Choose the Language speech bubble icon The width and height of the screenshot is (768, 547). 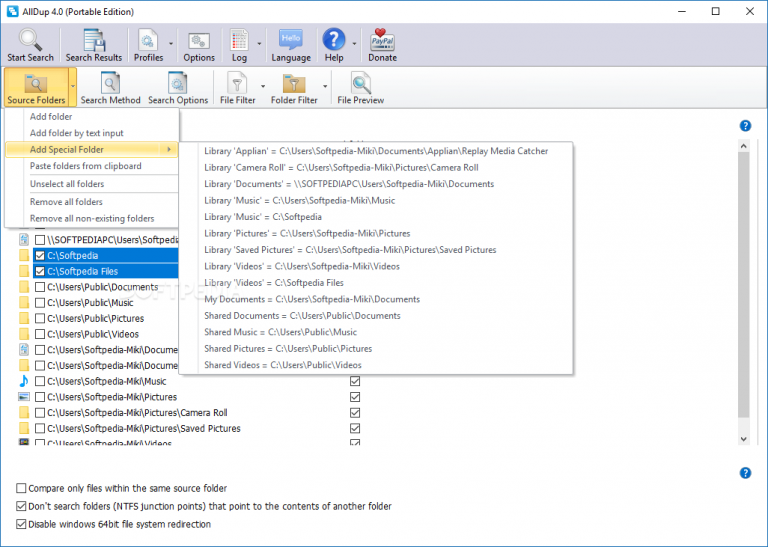coord(291,39)
